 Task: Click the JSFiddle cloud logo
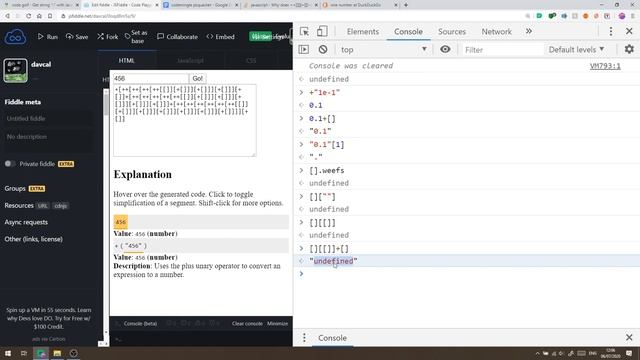[16, 37]
